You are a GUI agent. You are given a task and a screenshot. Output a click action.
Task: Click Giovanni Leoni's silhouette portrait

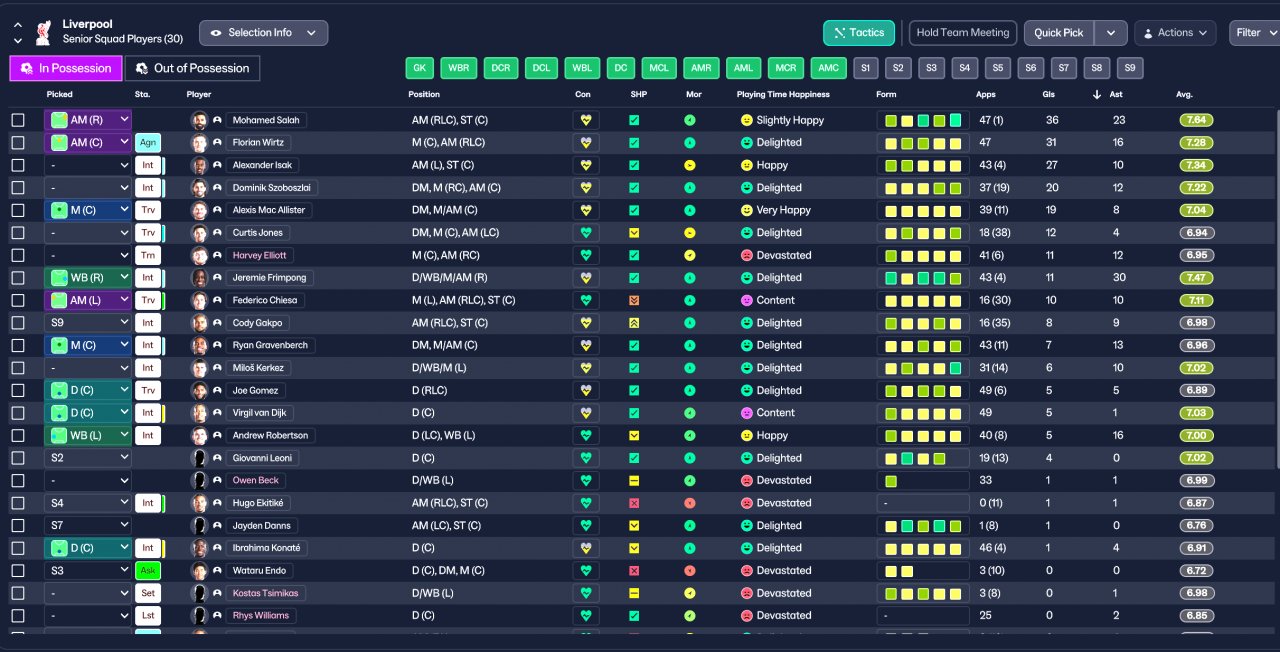199,458
